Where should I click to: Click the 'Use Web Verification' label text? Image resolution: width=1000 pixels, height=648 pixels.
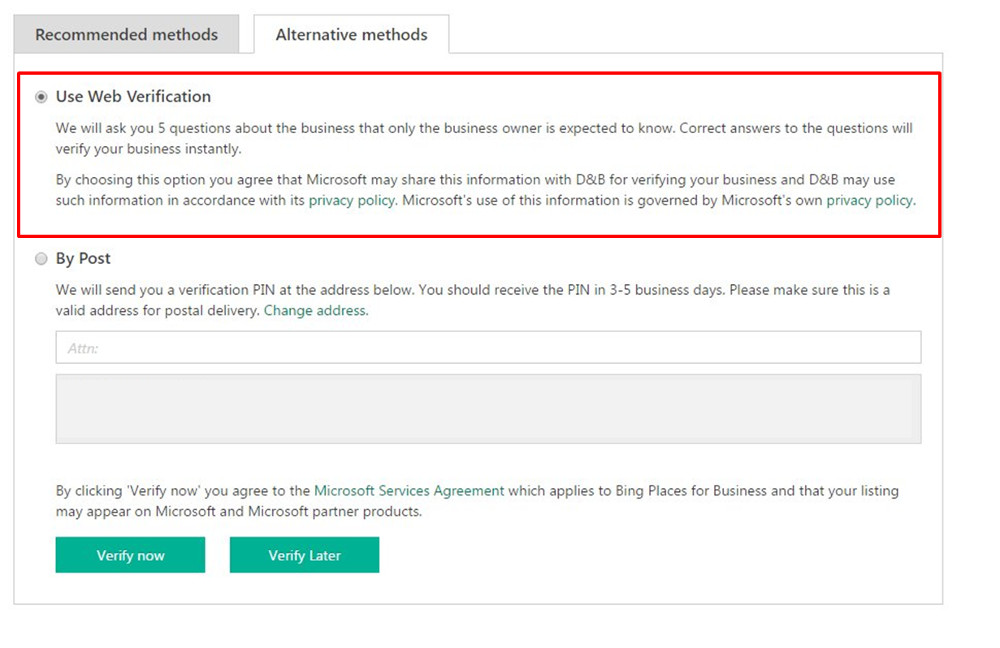[133, 97]
